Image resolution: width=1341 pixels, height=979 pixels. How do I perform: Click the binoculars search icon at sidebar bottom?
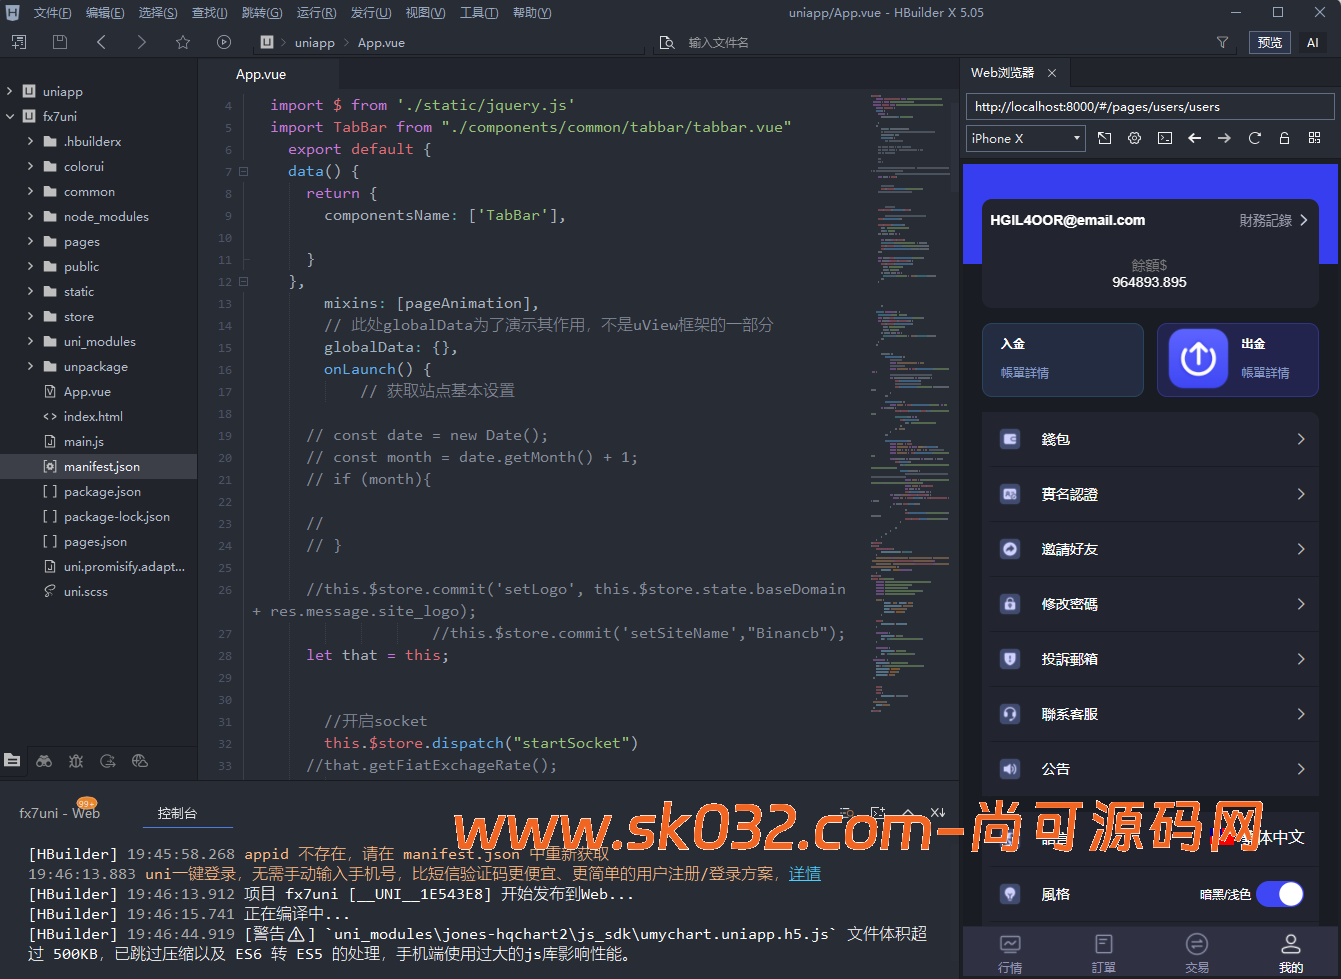click(44, 761)
